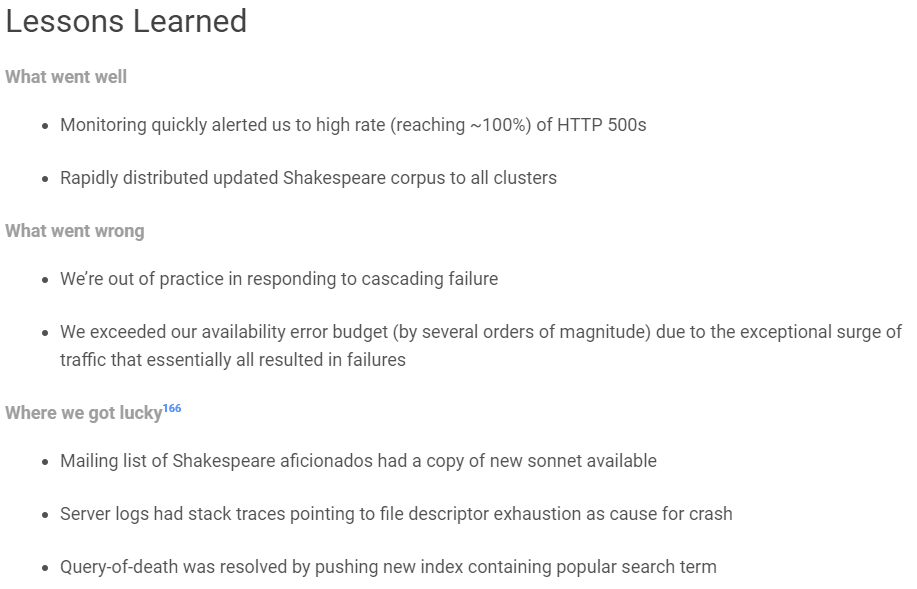This screenshot has width=917, height=589.
Task: Select the What went wrong subheading
Action: (x=75, y=231)
